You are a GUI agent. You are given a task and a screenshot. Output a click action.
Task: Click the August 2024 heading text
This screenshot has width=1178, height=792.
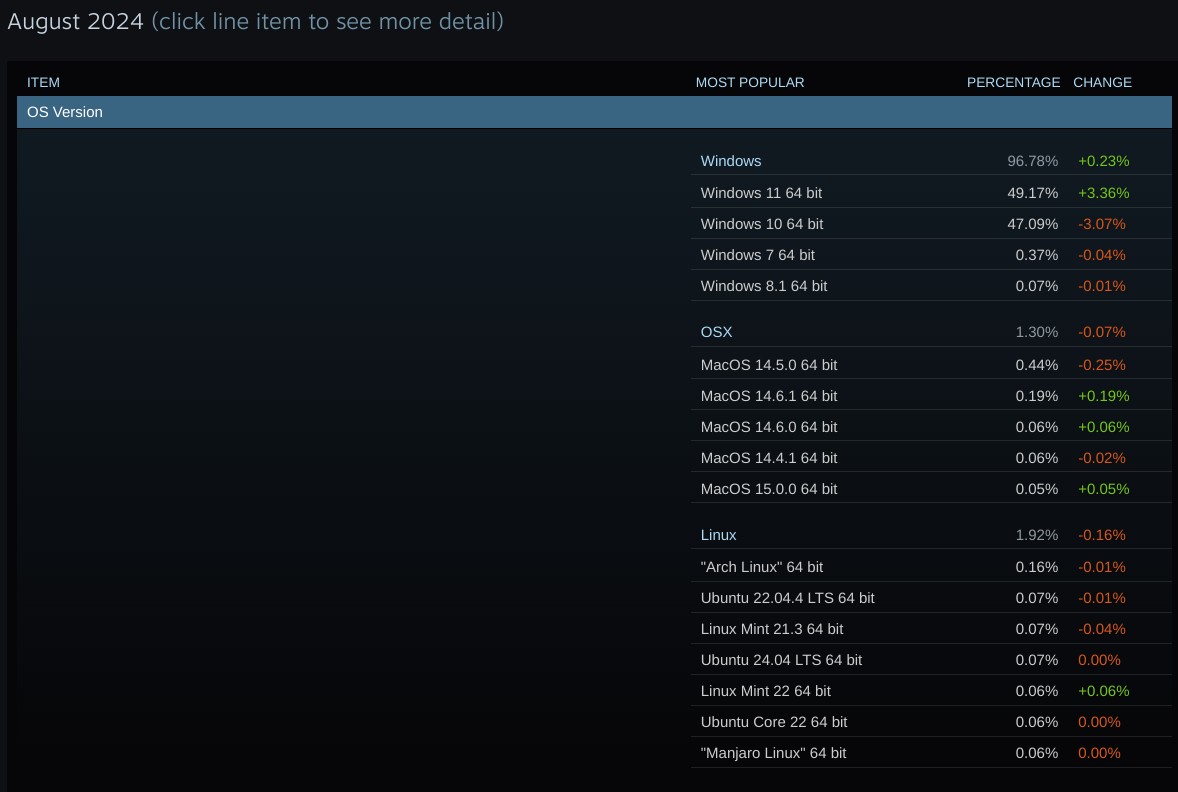pyautogui.click(x=75, y=21)
